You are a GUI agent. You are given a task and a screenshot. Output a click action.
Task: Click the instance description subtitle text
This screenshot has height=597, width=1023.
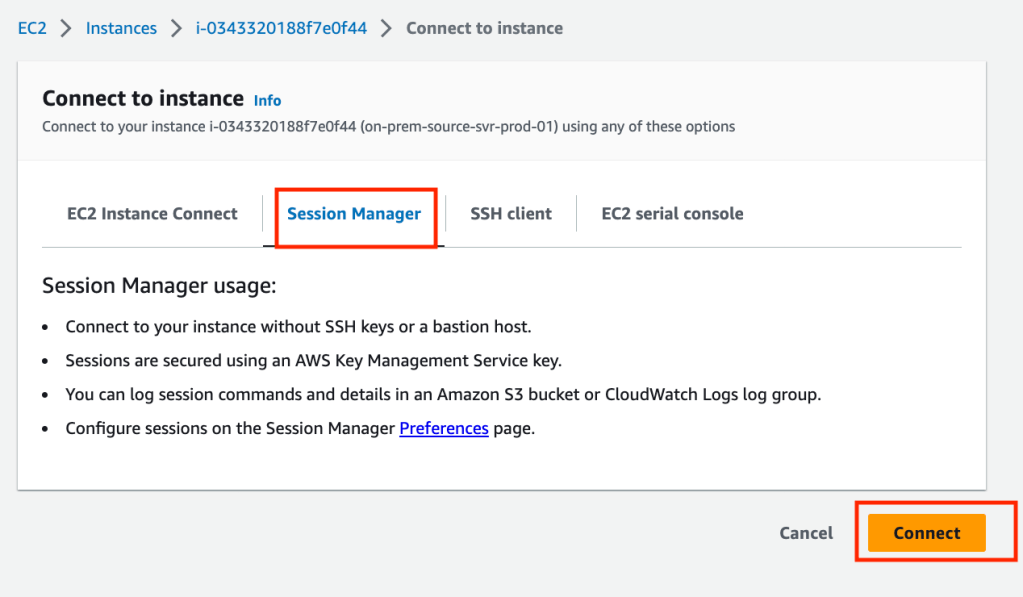[x=388, y=127]
